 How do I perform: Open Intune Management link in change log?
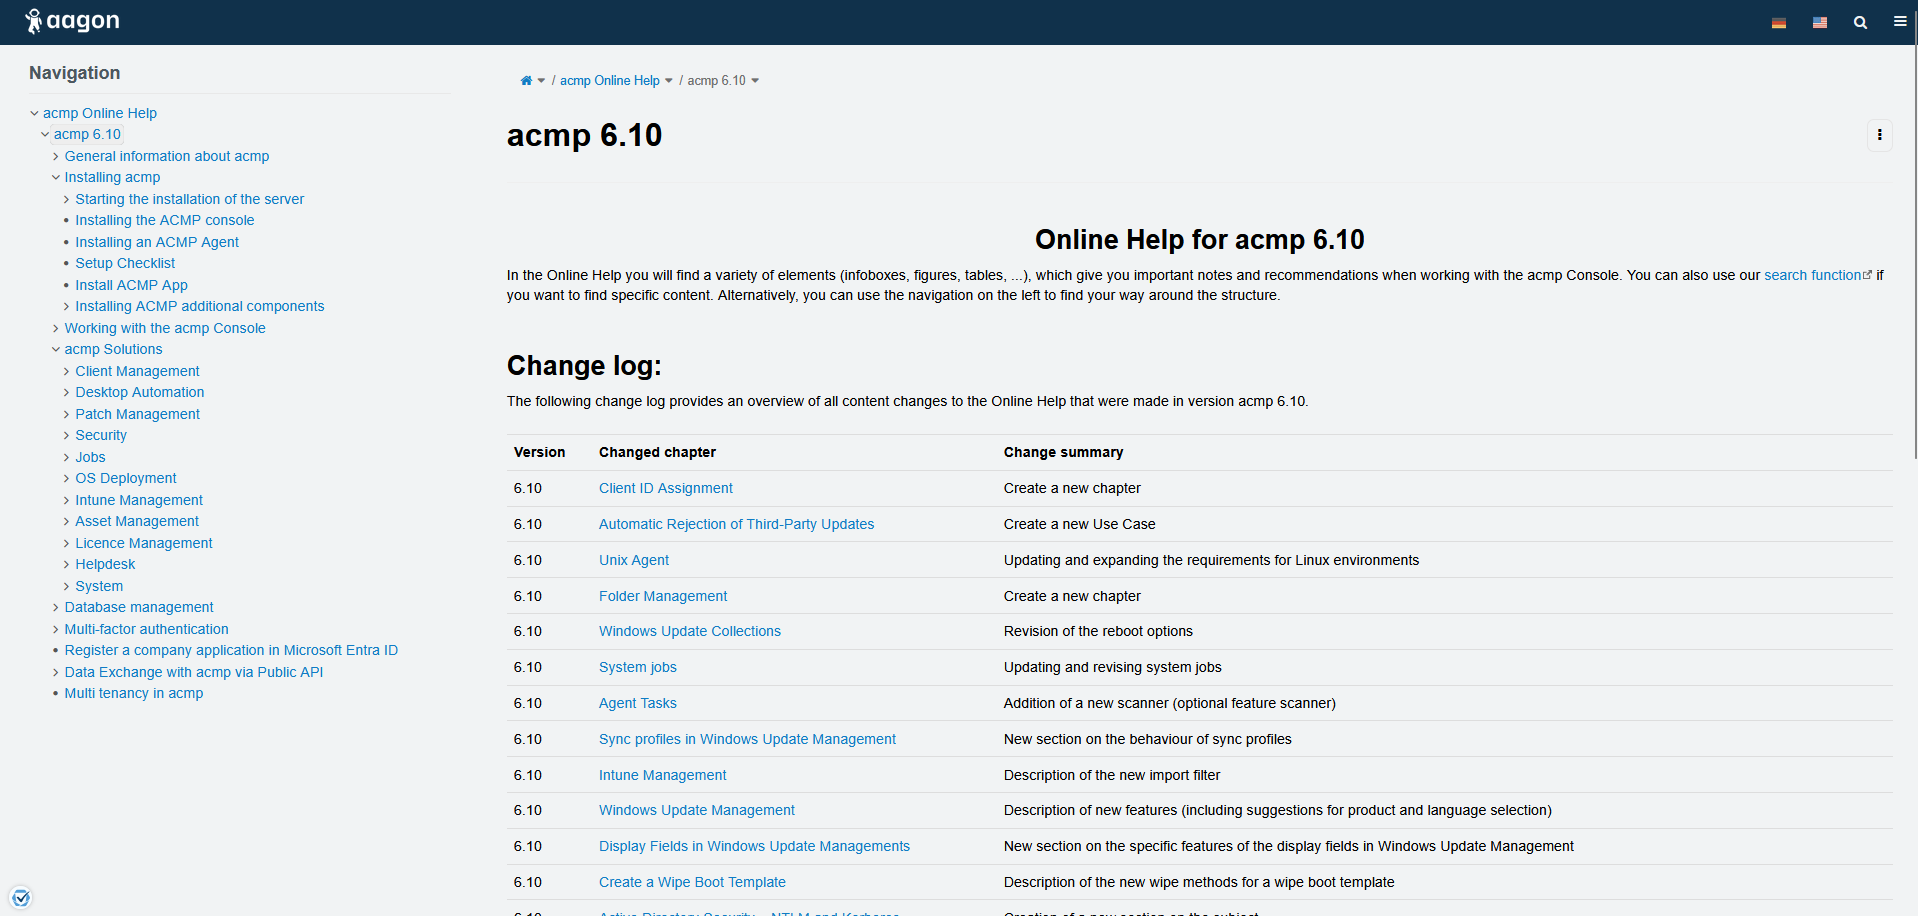coord(663,775)
